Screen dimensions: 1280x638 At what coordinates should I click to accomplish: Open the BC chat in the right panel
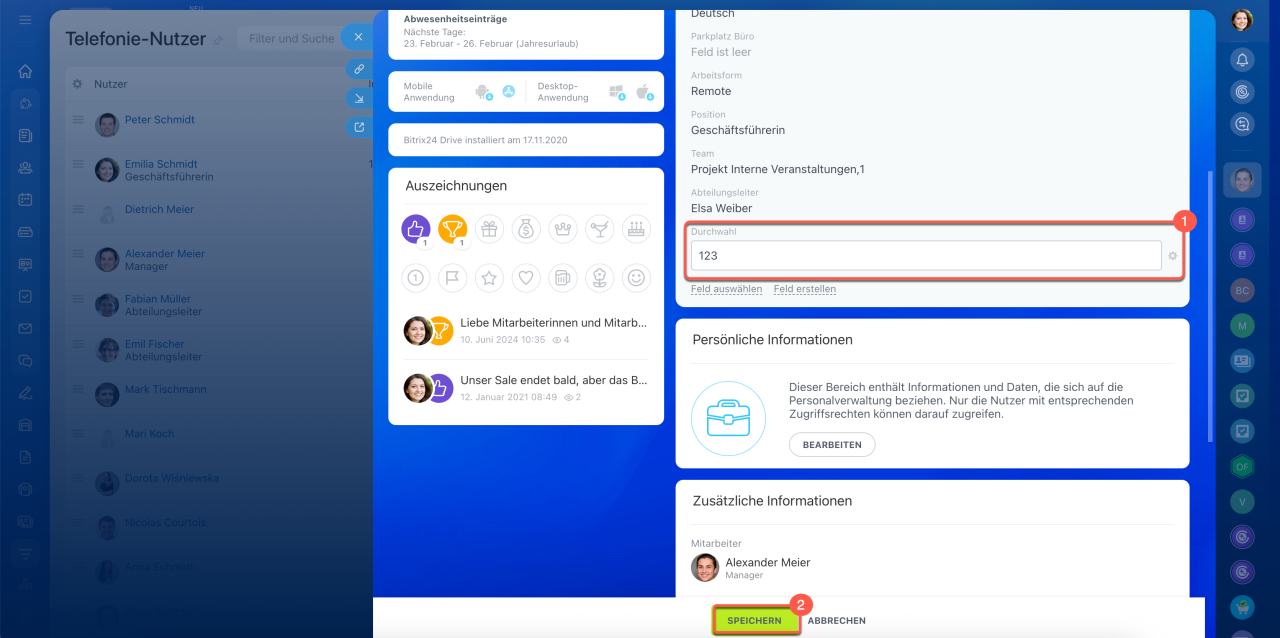click(1242, 290)
